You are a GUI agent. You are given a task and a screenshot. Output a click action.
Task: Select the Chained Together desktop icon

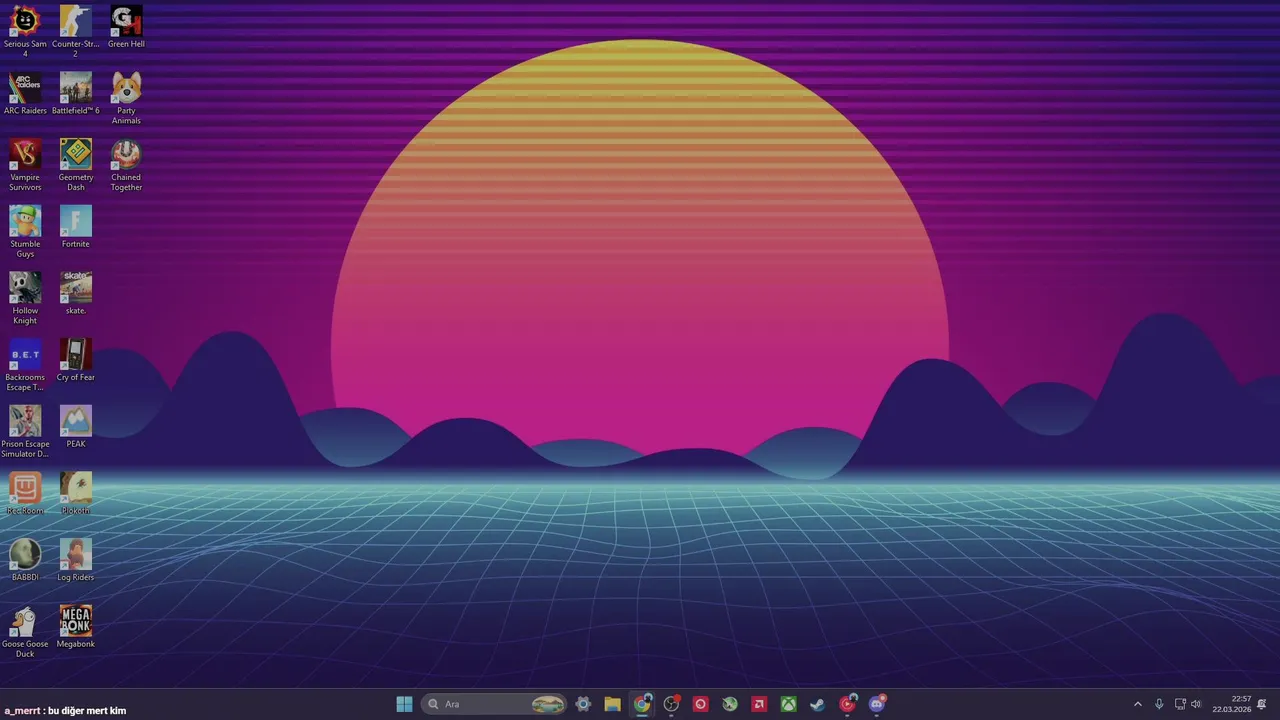pyautogui.click(x=126, y=165)
